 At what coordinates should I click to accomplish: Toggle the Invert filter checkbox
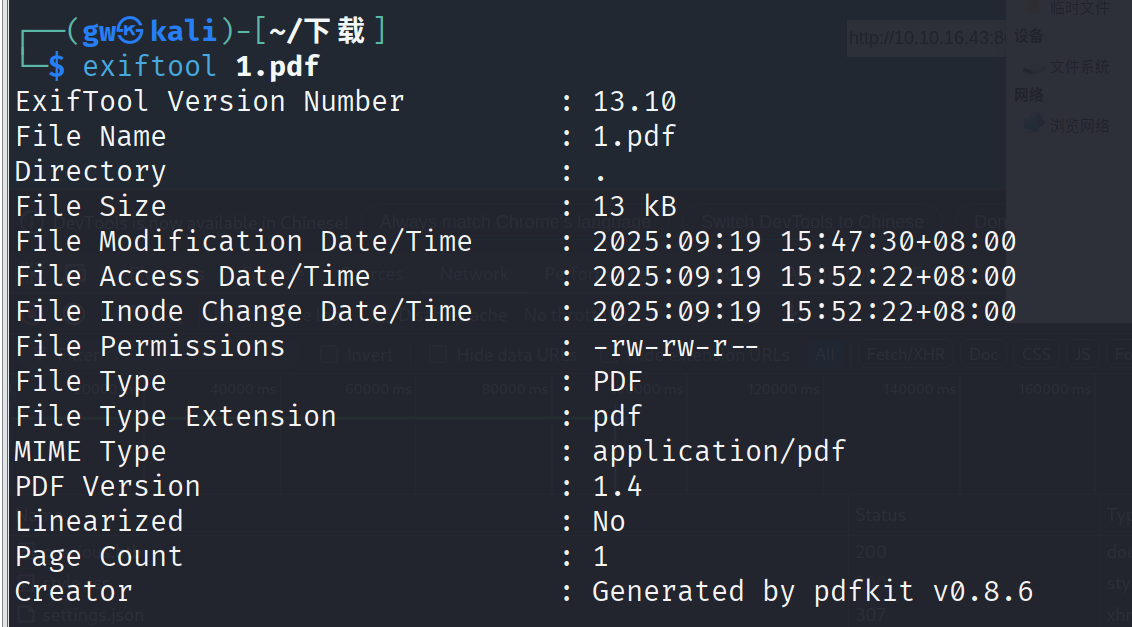(329, 354)
